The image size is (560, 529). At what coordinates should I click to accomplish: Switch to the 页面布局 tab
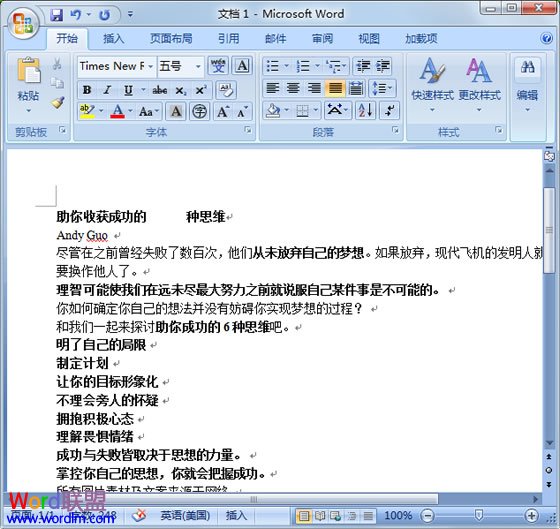point(171,38)
